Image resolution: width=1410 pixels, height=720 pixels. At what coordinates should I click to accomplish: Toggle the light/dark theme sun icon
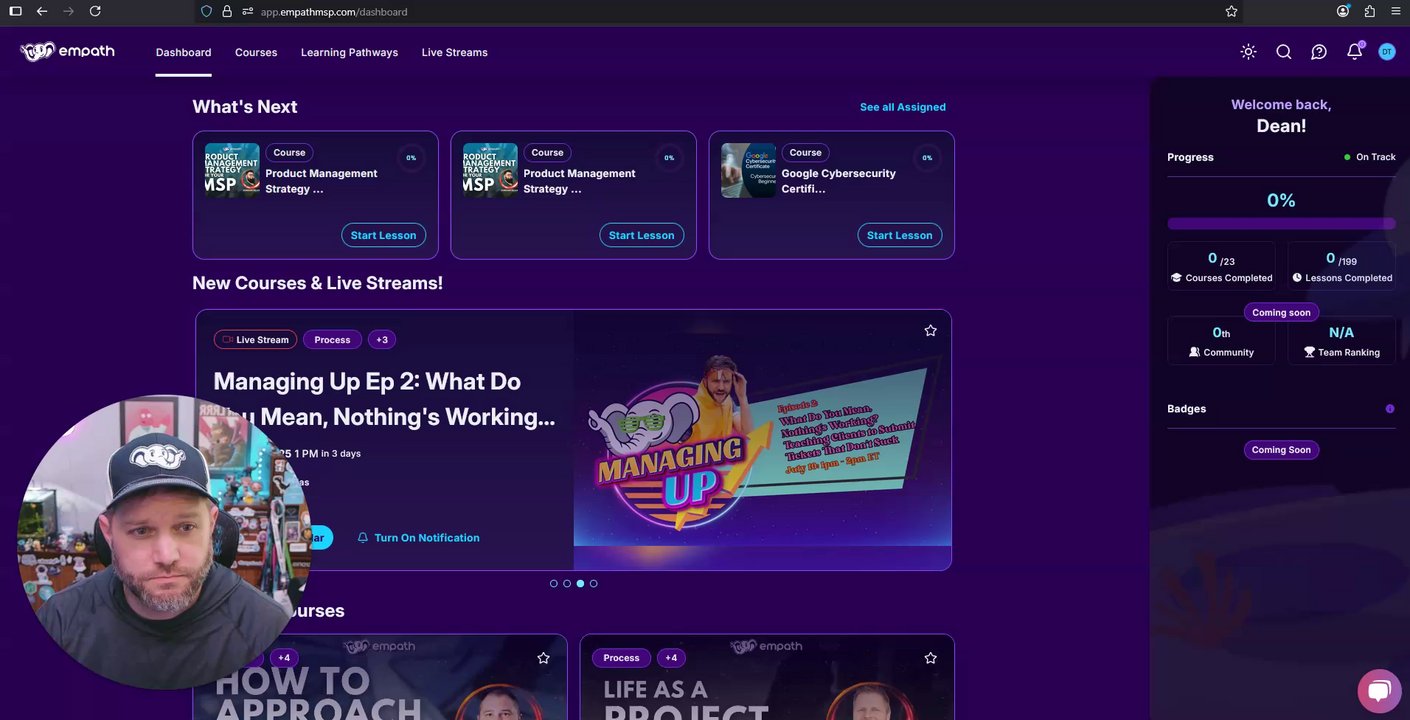point(1248,52)
